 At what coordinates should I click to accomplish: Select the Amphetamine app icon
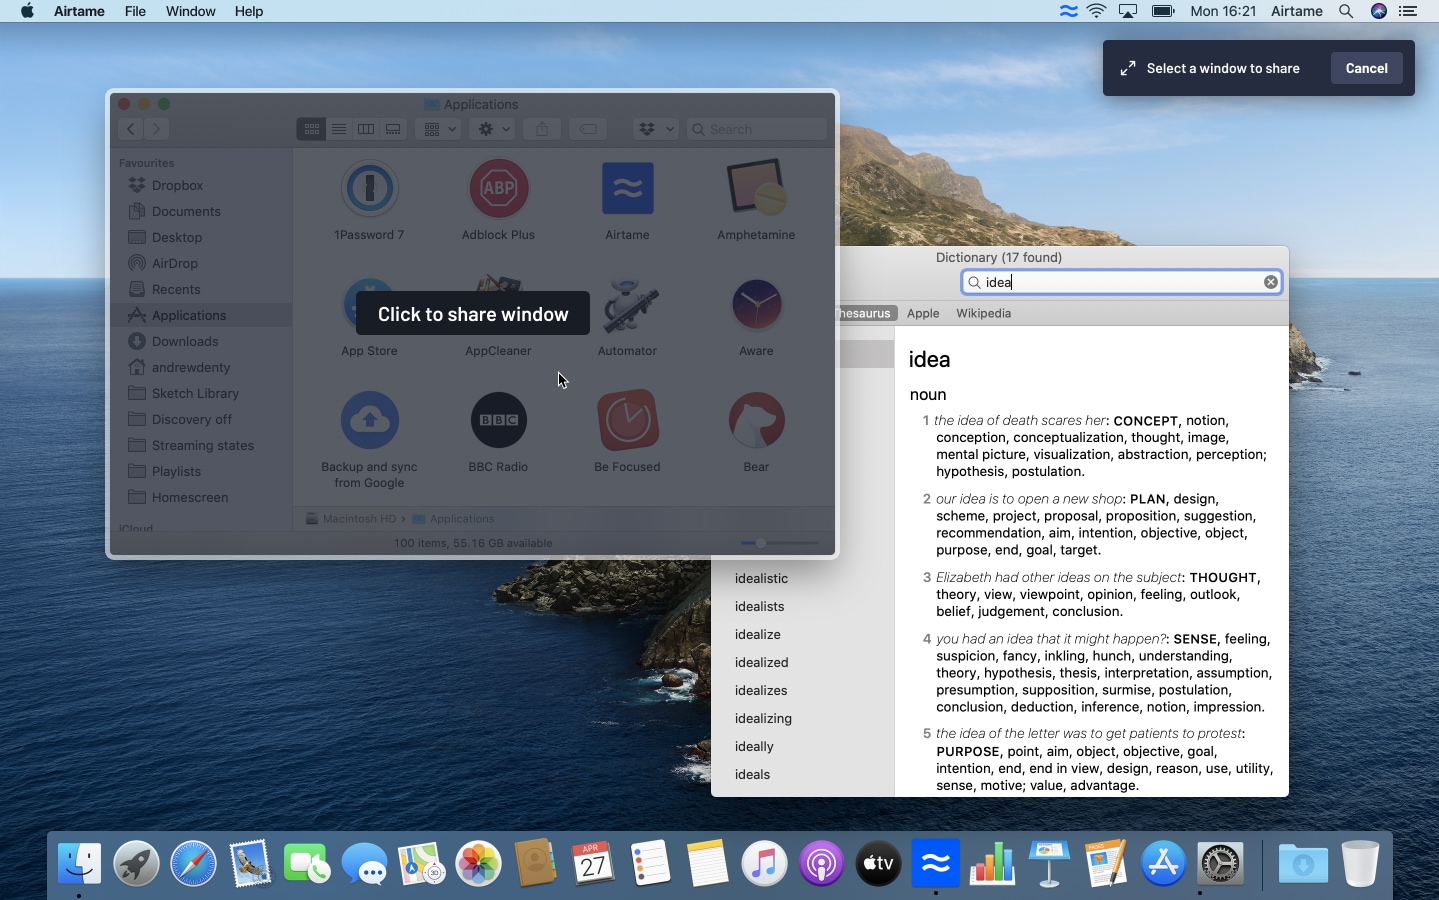click(x=756, y=188)
